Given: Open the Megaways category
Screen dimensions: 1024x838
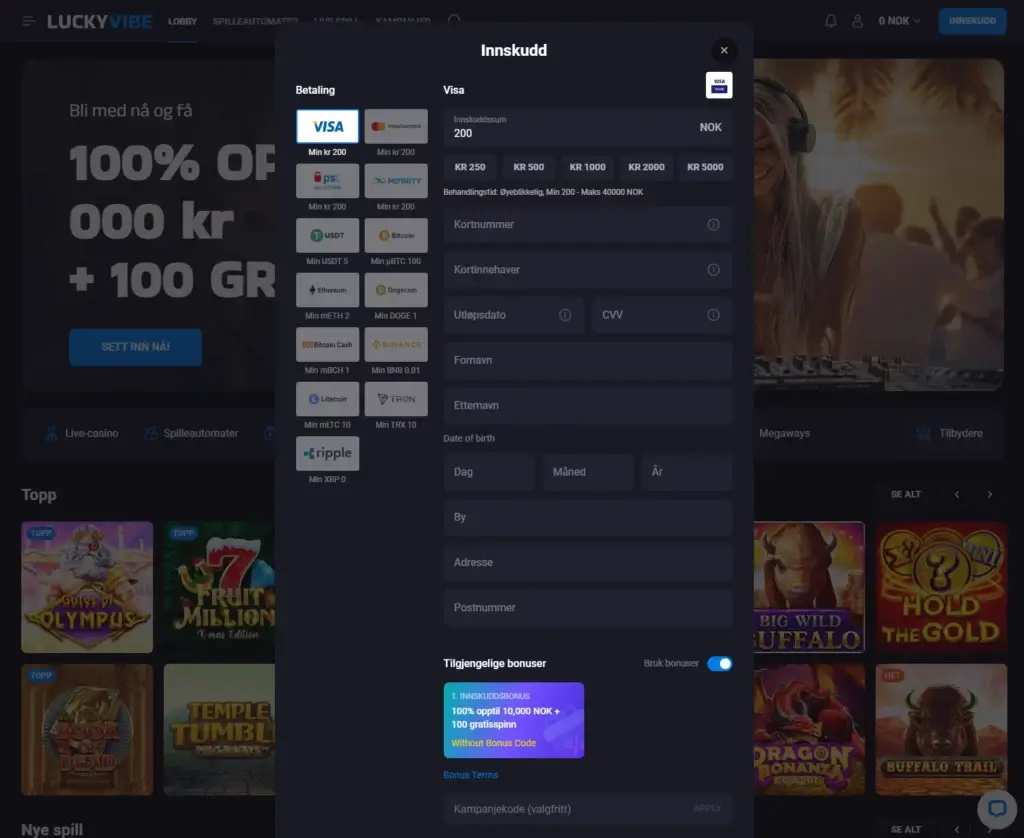Looking at the screenshot, I should tap(784, 433).
